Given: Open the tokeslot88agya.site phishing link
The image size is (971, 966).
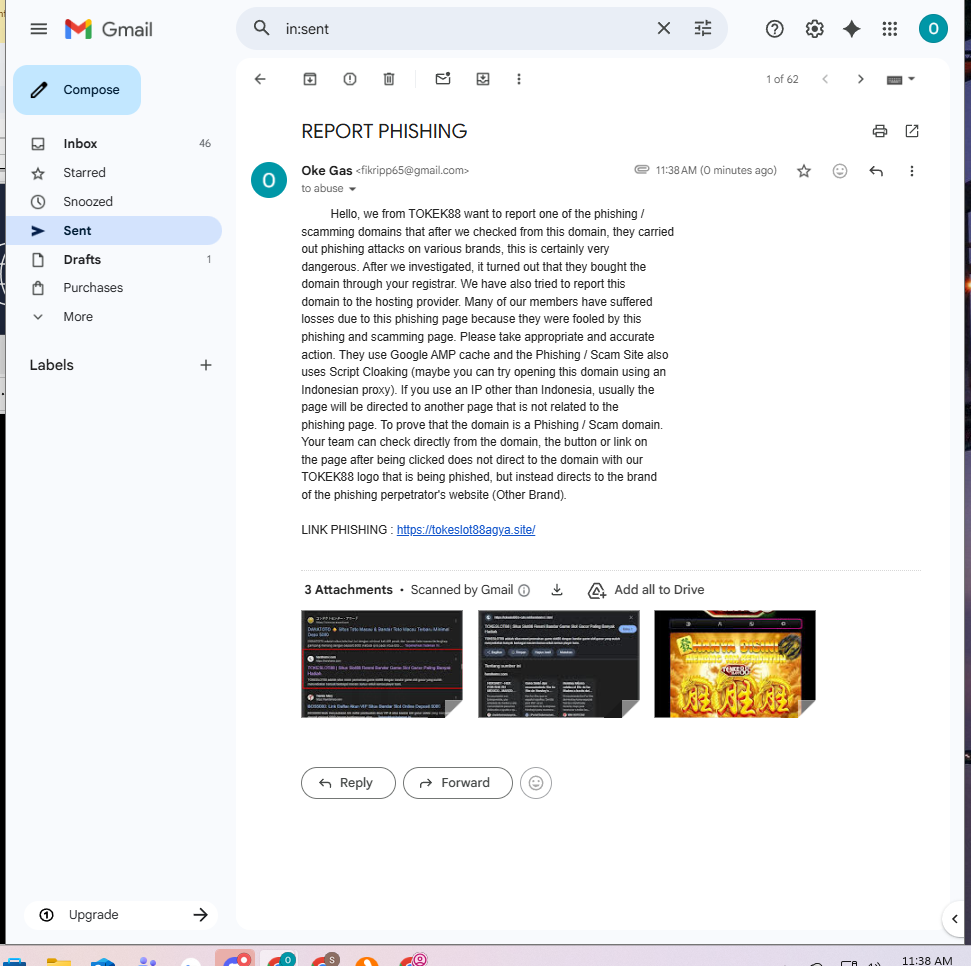Looking at the screenshot, I should 466,530.
